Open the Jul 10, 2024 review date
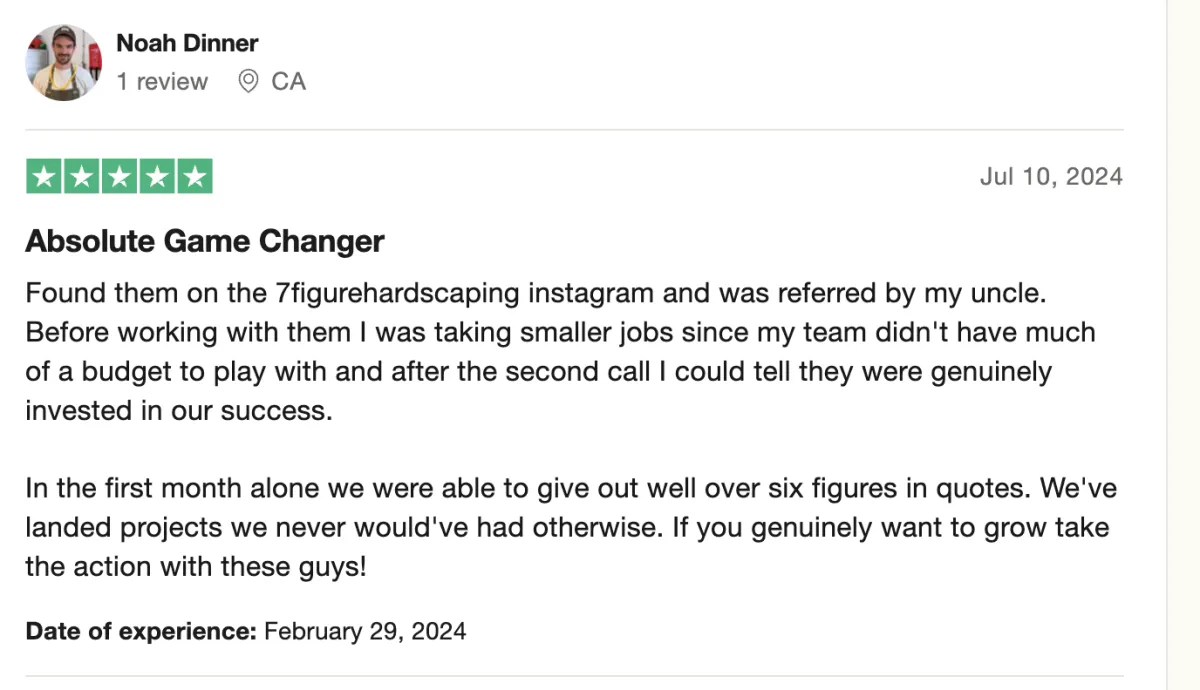Viewport: 1200px width, 690px height. pyautogui.click(x=1051, y=177)
